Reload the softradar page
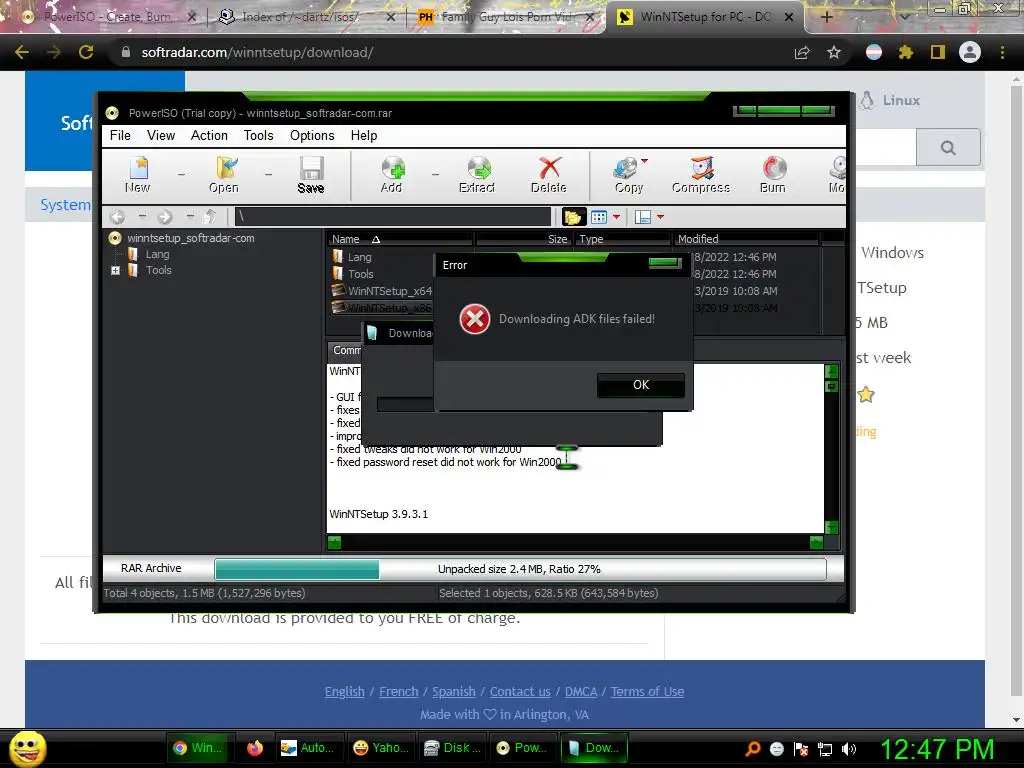1024x768 pixels. pyautogui.click(x=86, y=52)
